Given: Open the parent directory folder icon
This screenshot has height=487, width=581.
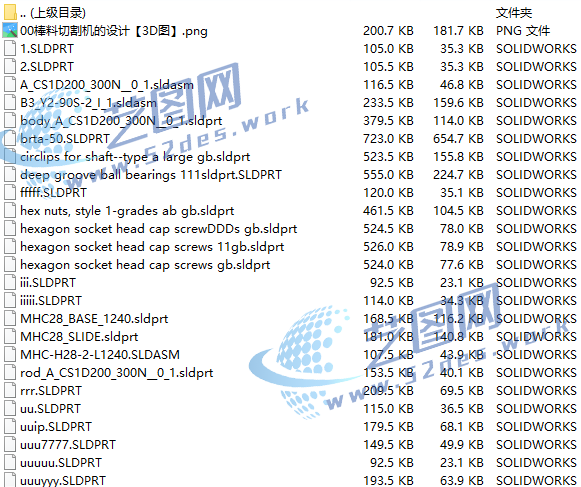Looking at the screenshot, I should pos(10,12).
